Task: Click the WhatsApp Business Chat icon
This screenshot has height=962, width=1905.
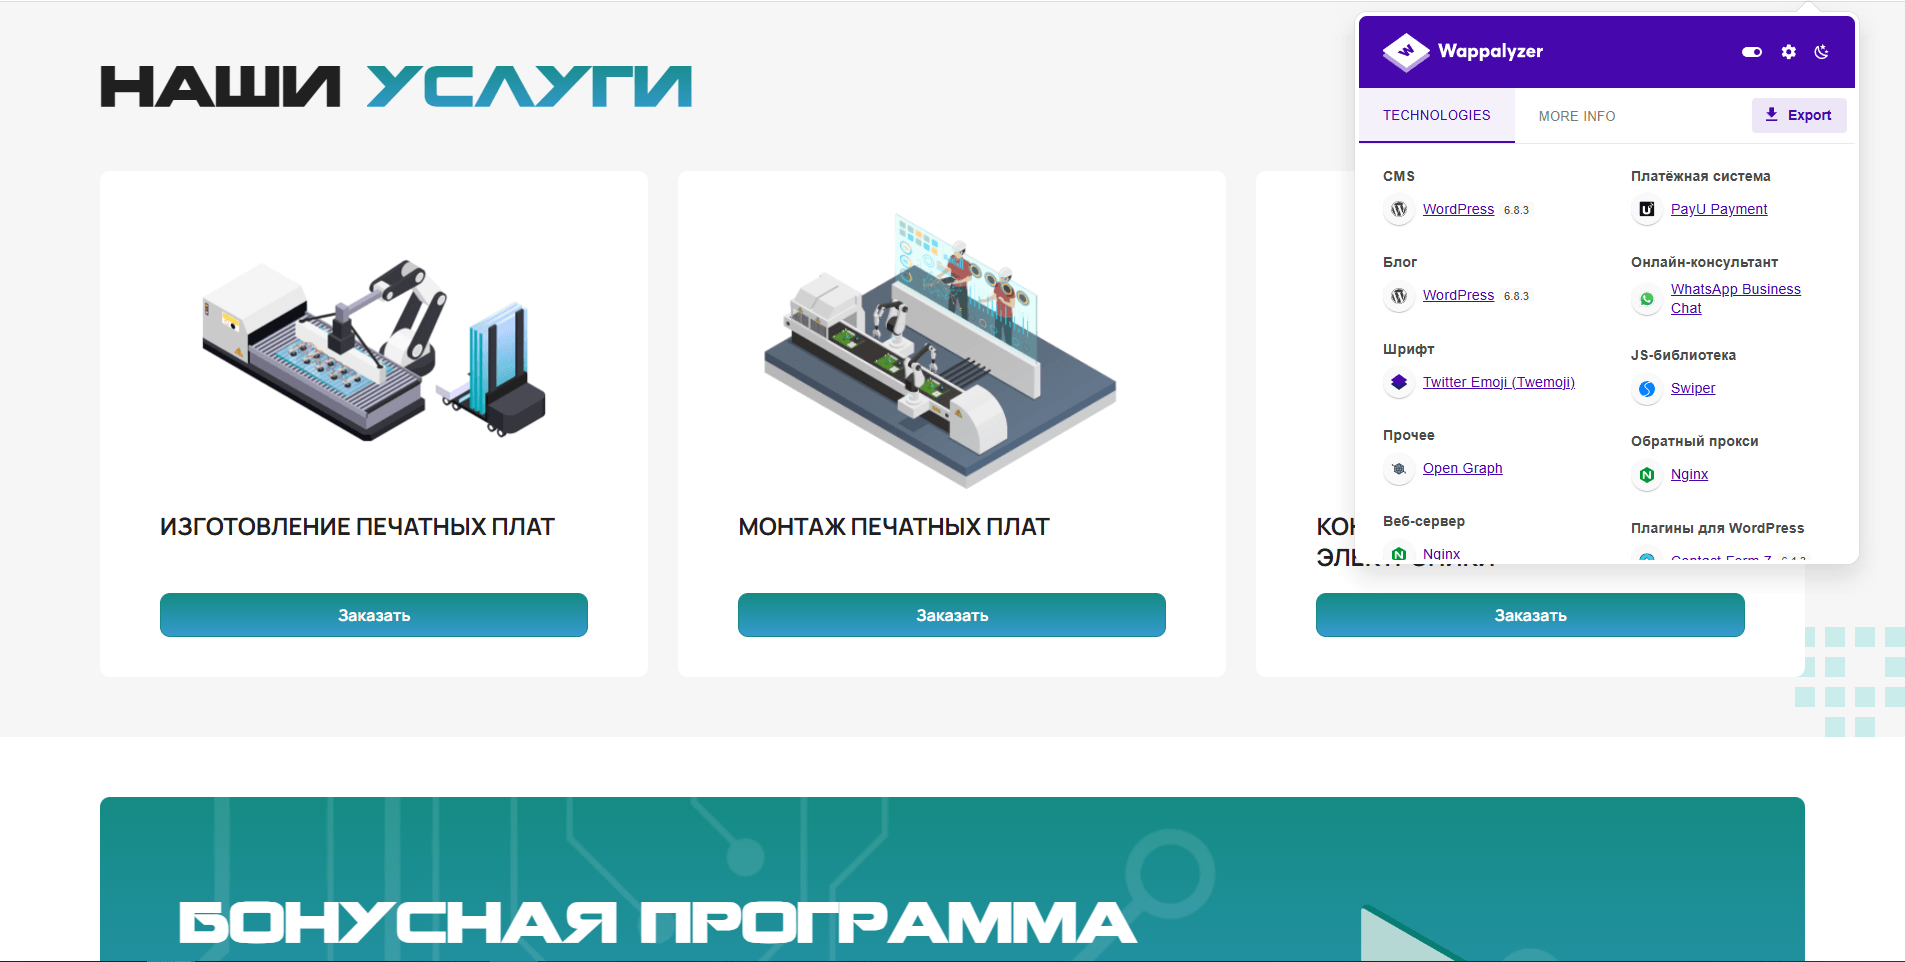Action: point(1647,299)
